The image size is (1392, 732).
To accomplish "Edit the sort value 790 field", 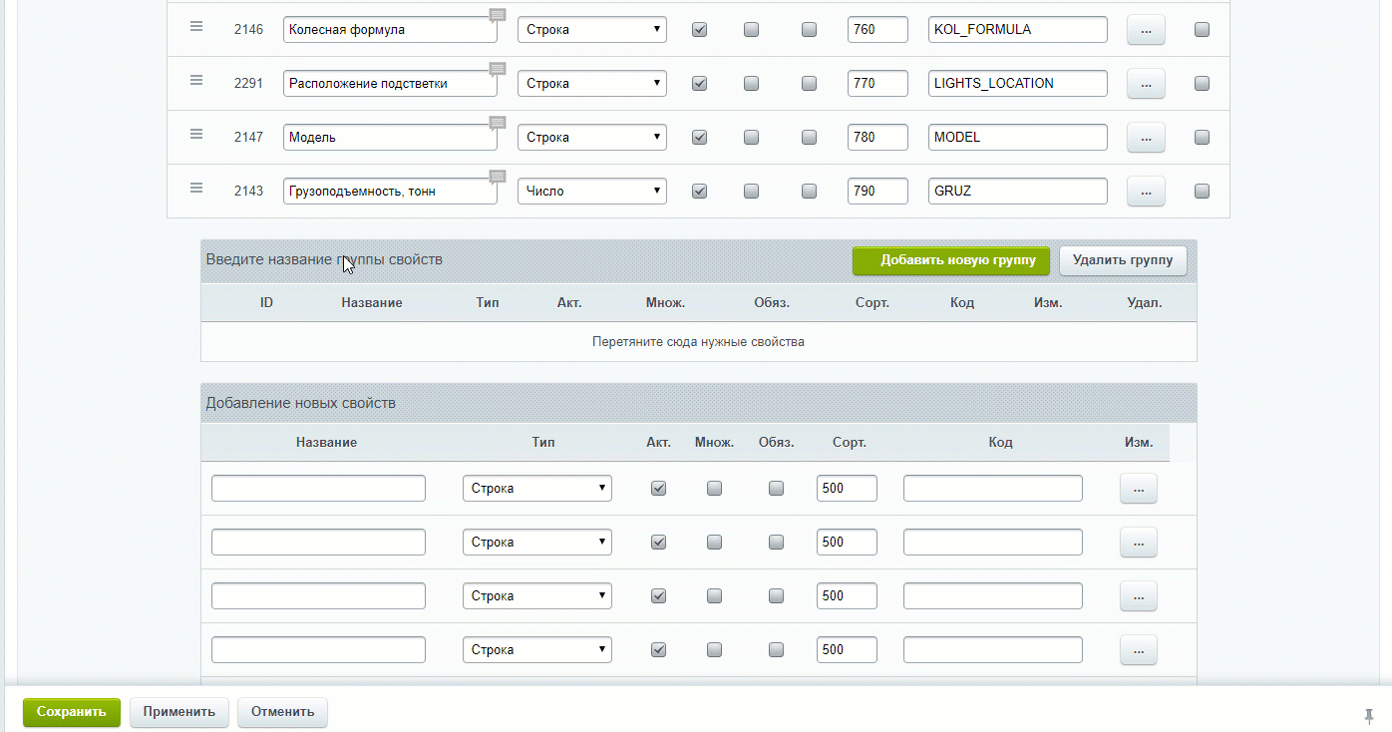I will coord(878,192).
